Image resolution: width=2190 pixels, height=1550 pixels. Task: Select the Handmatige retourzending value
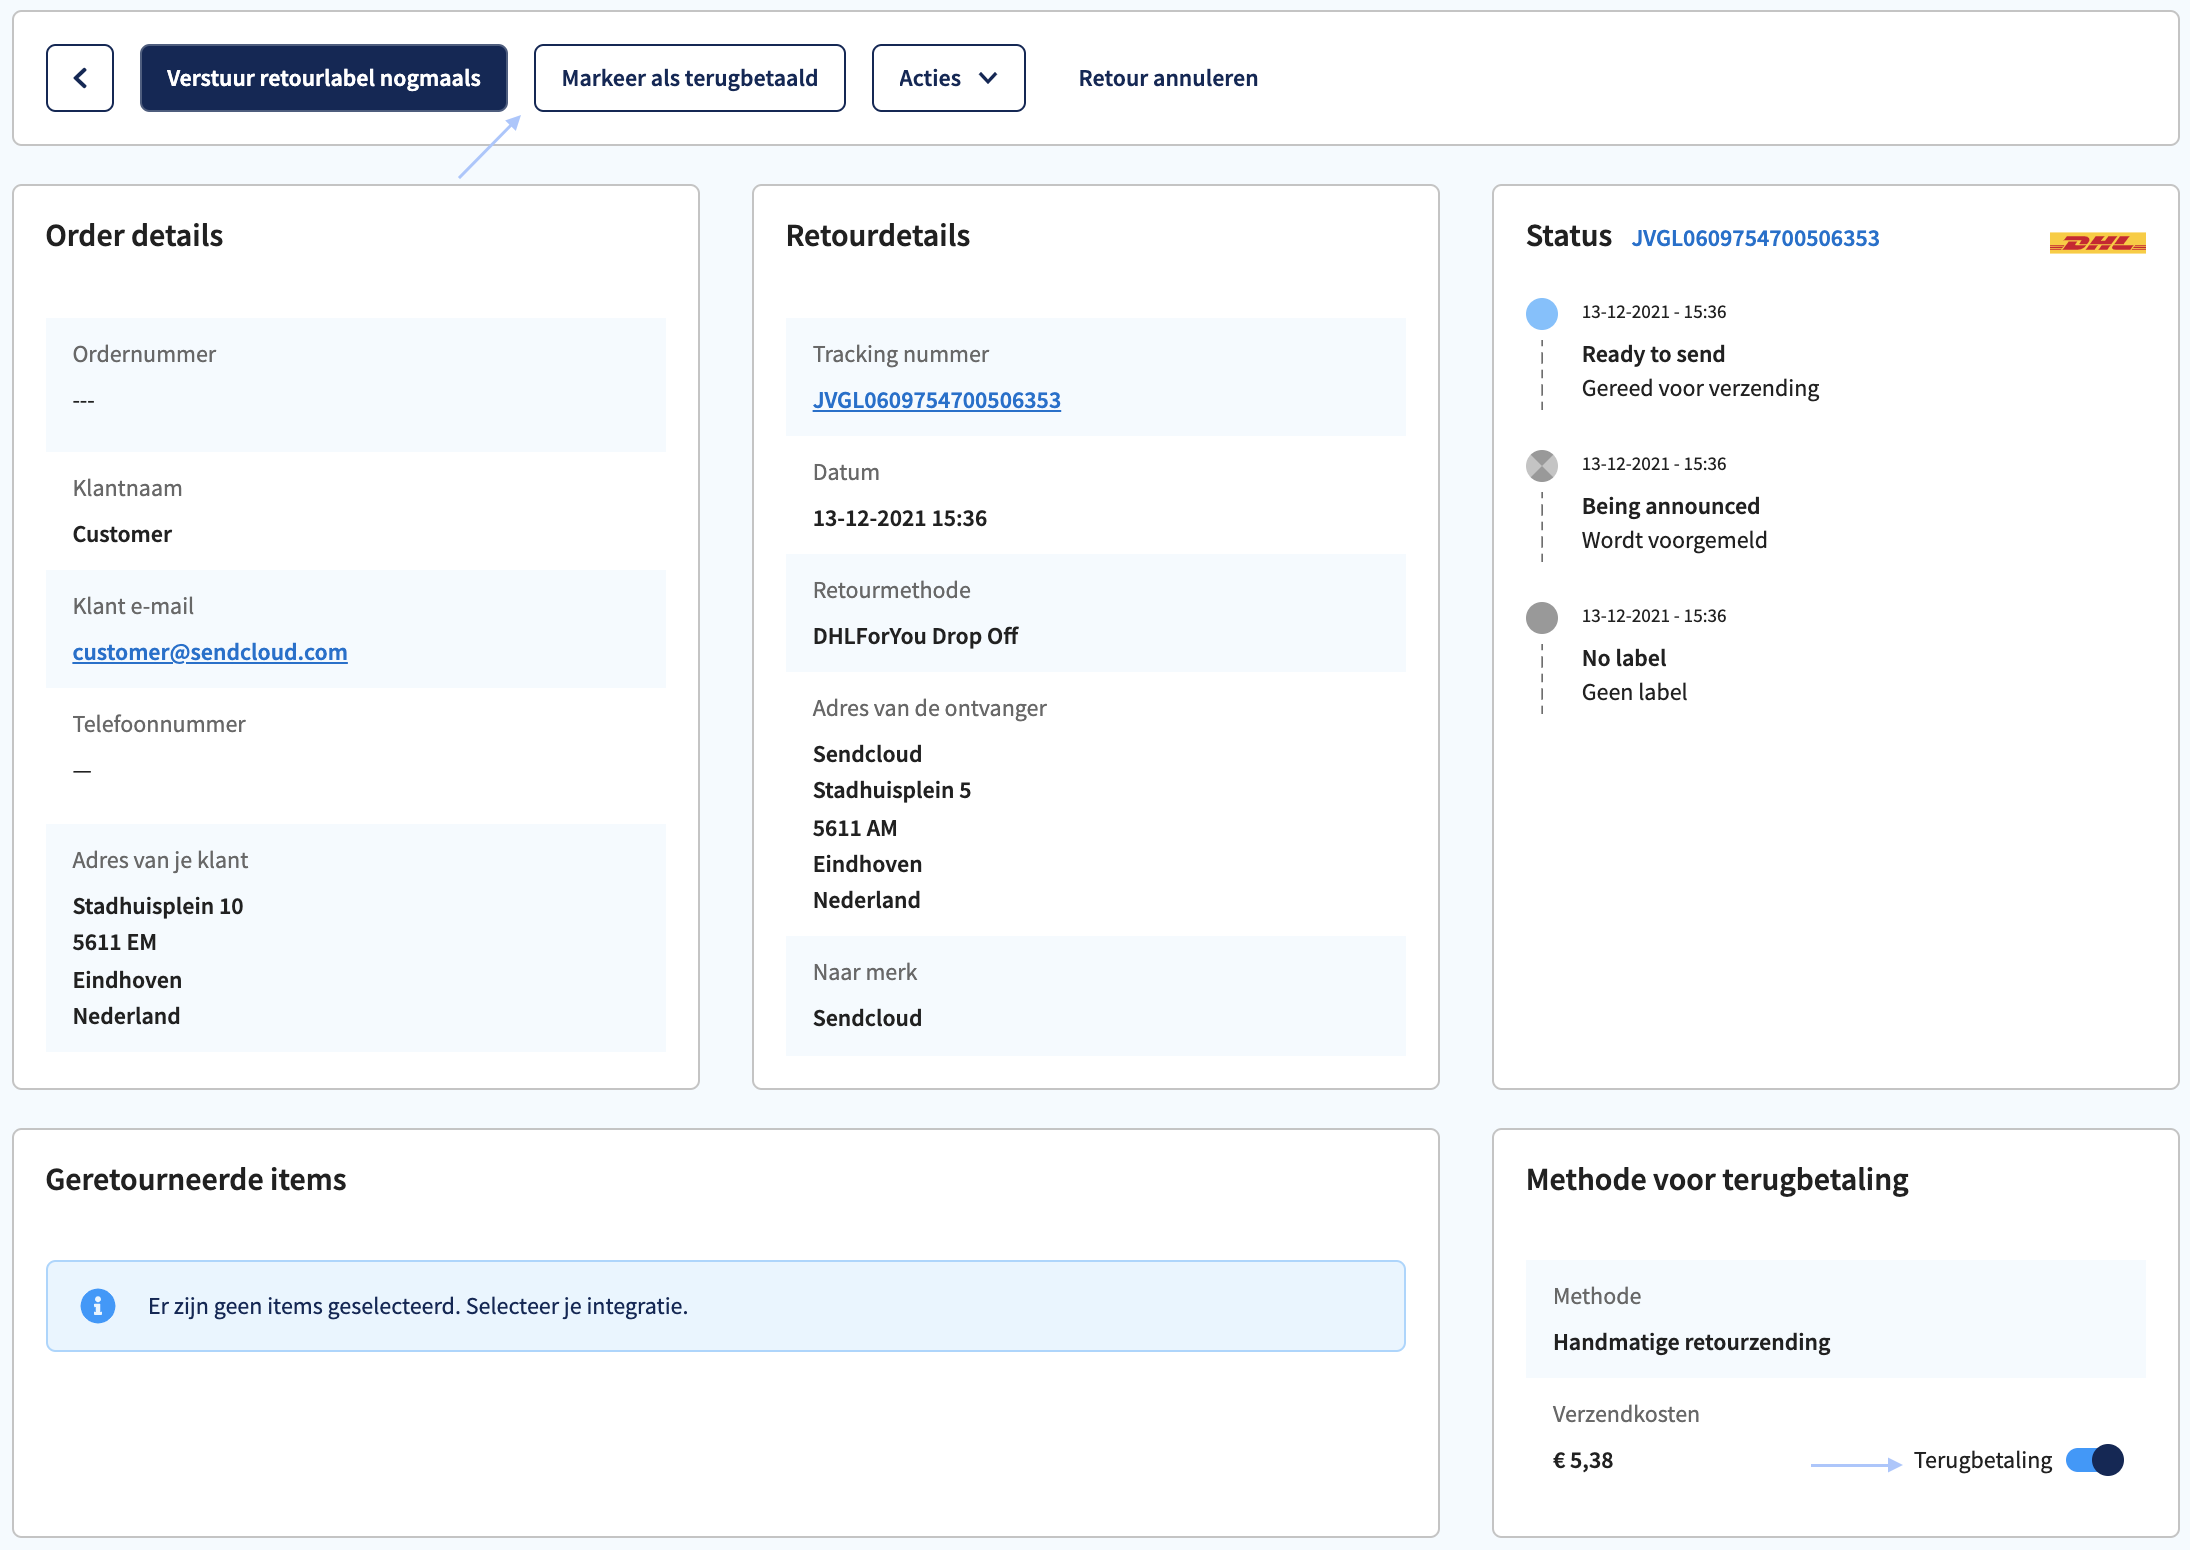tap(1691, 1342)
